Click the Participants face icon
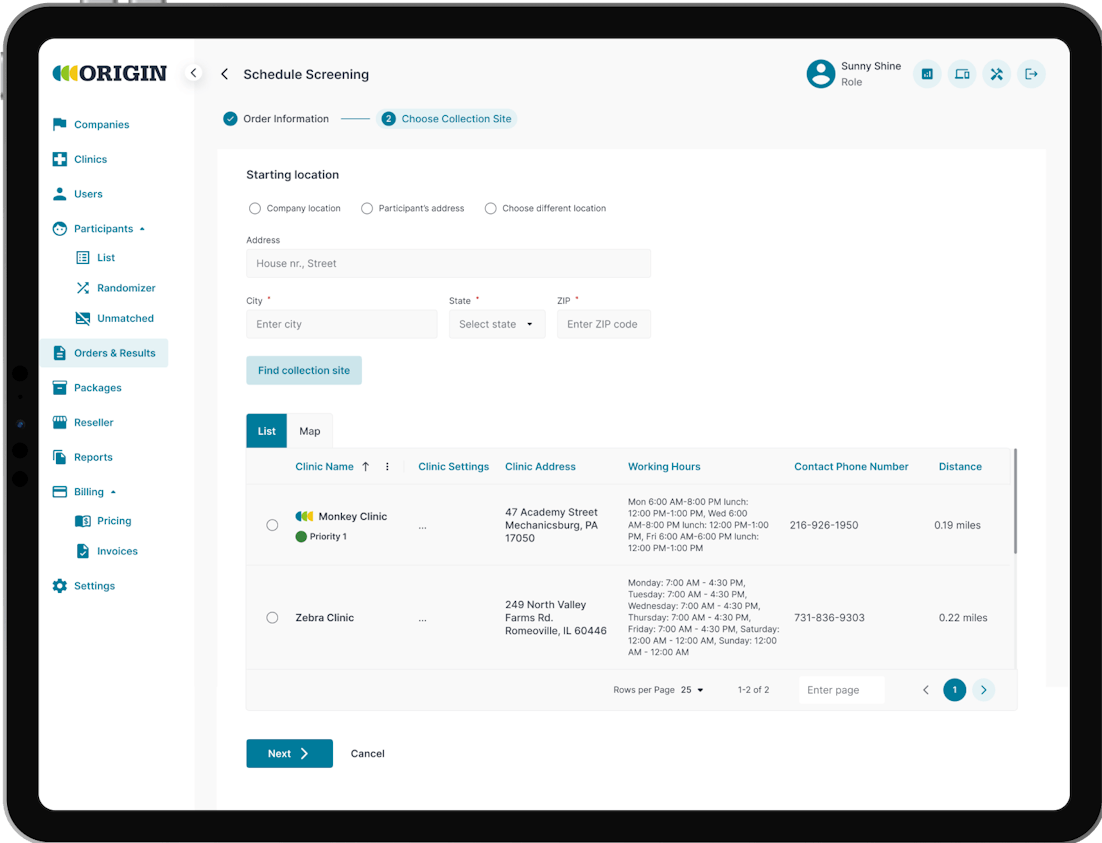Screen dimensions: 1102x843 click(60, 229)
